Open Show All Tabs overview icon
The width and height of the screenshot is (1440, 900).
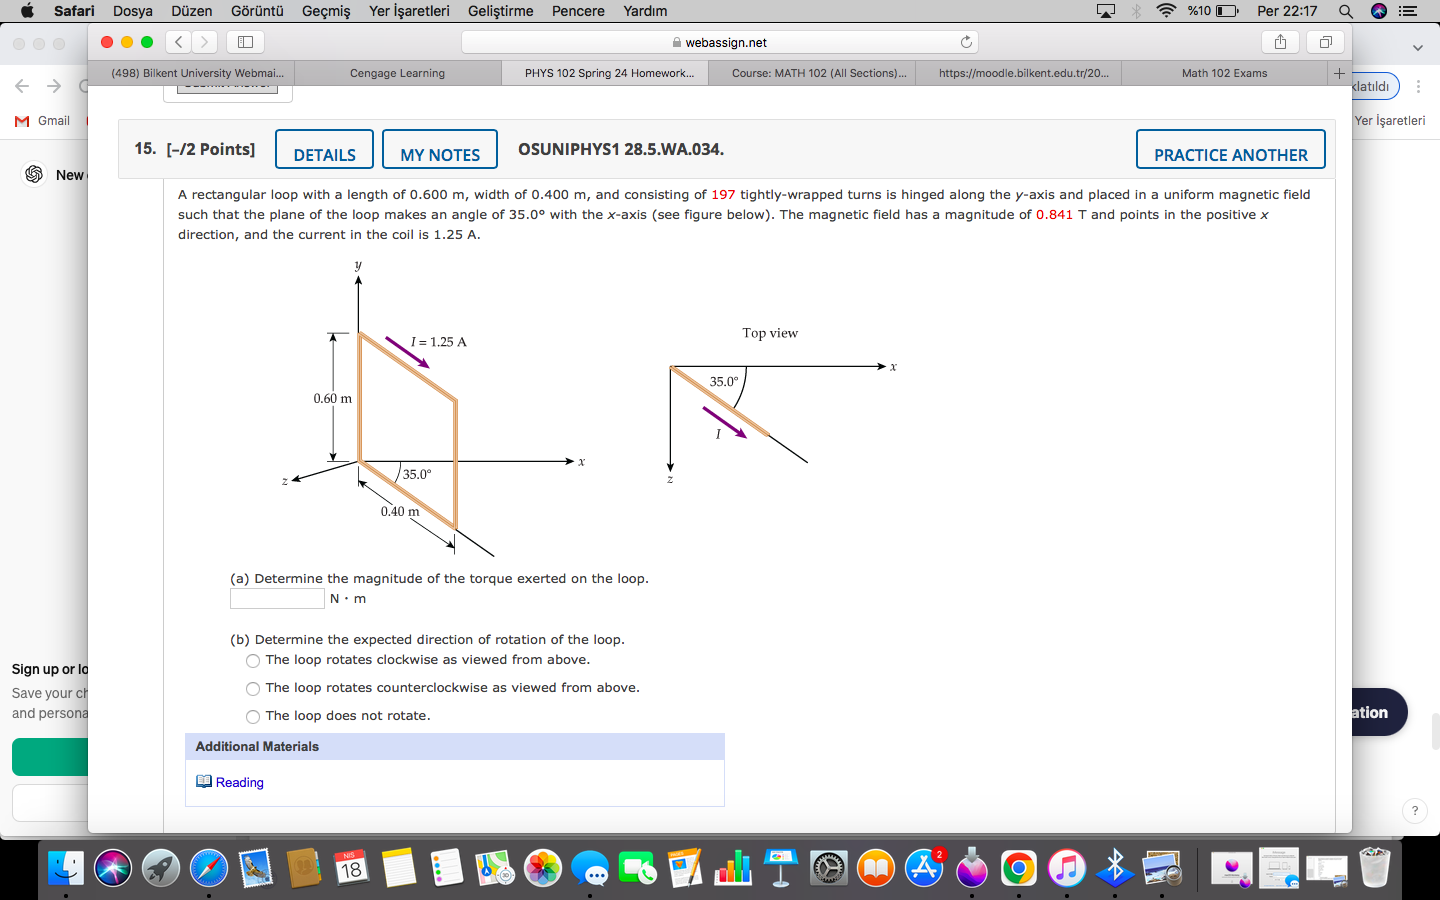point(1325,42)
